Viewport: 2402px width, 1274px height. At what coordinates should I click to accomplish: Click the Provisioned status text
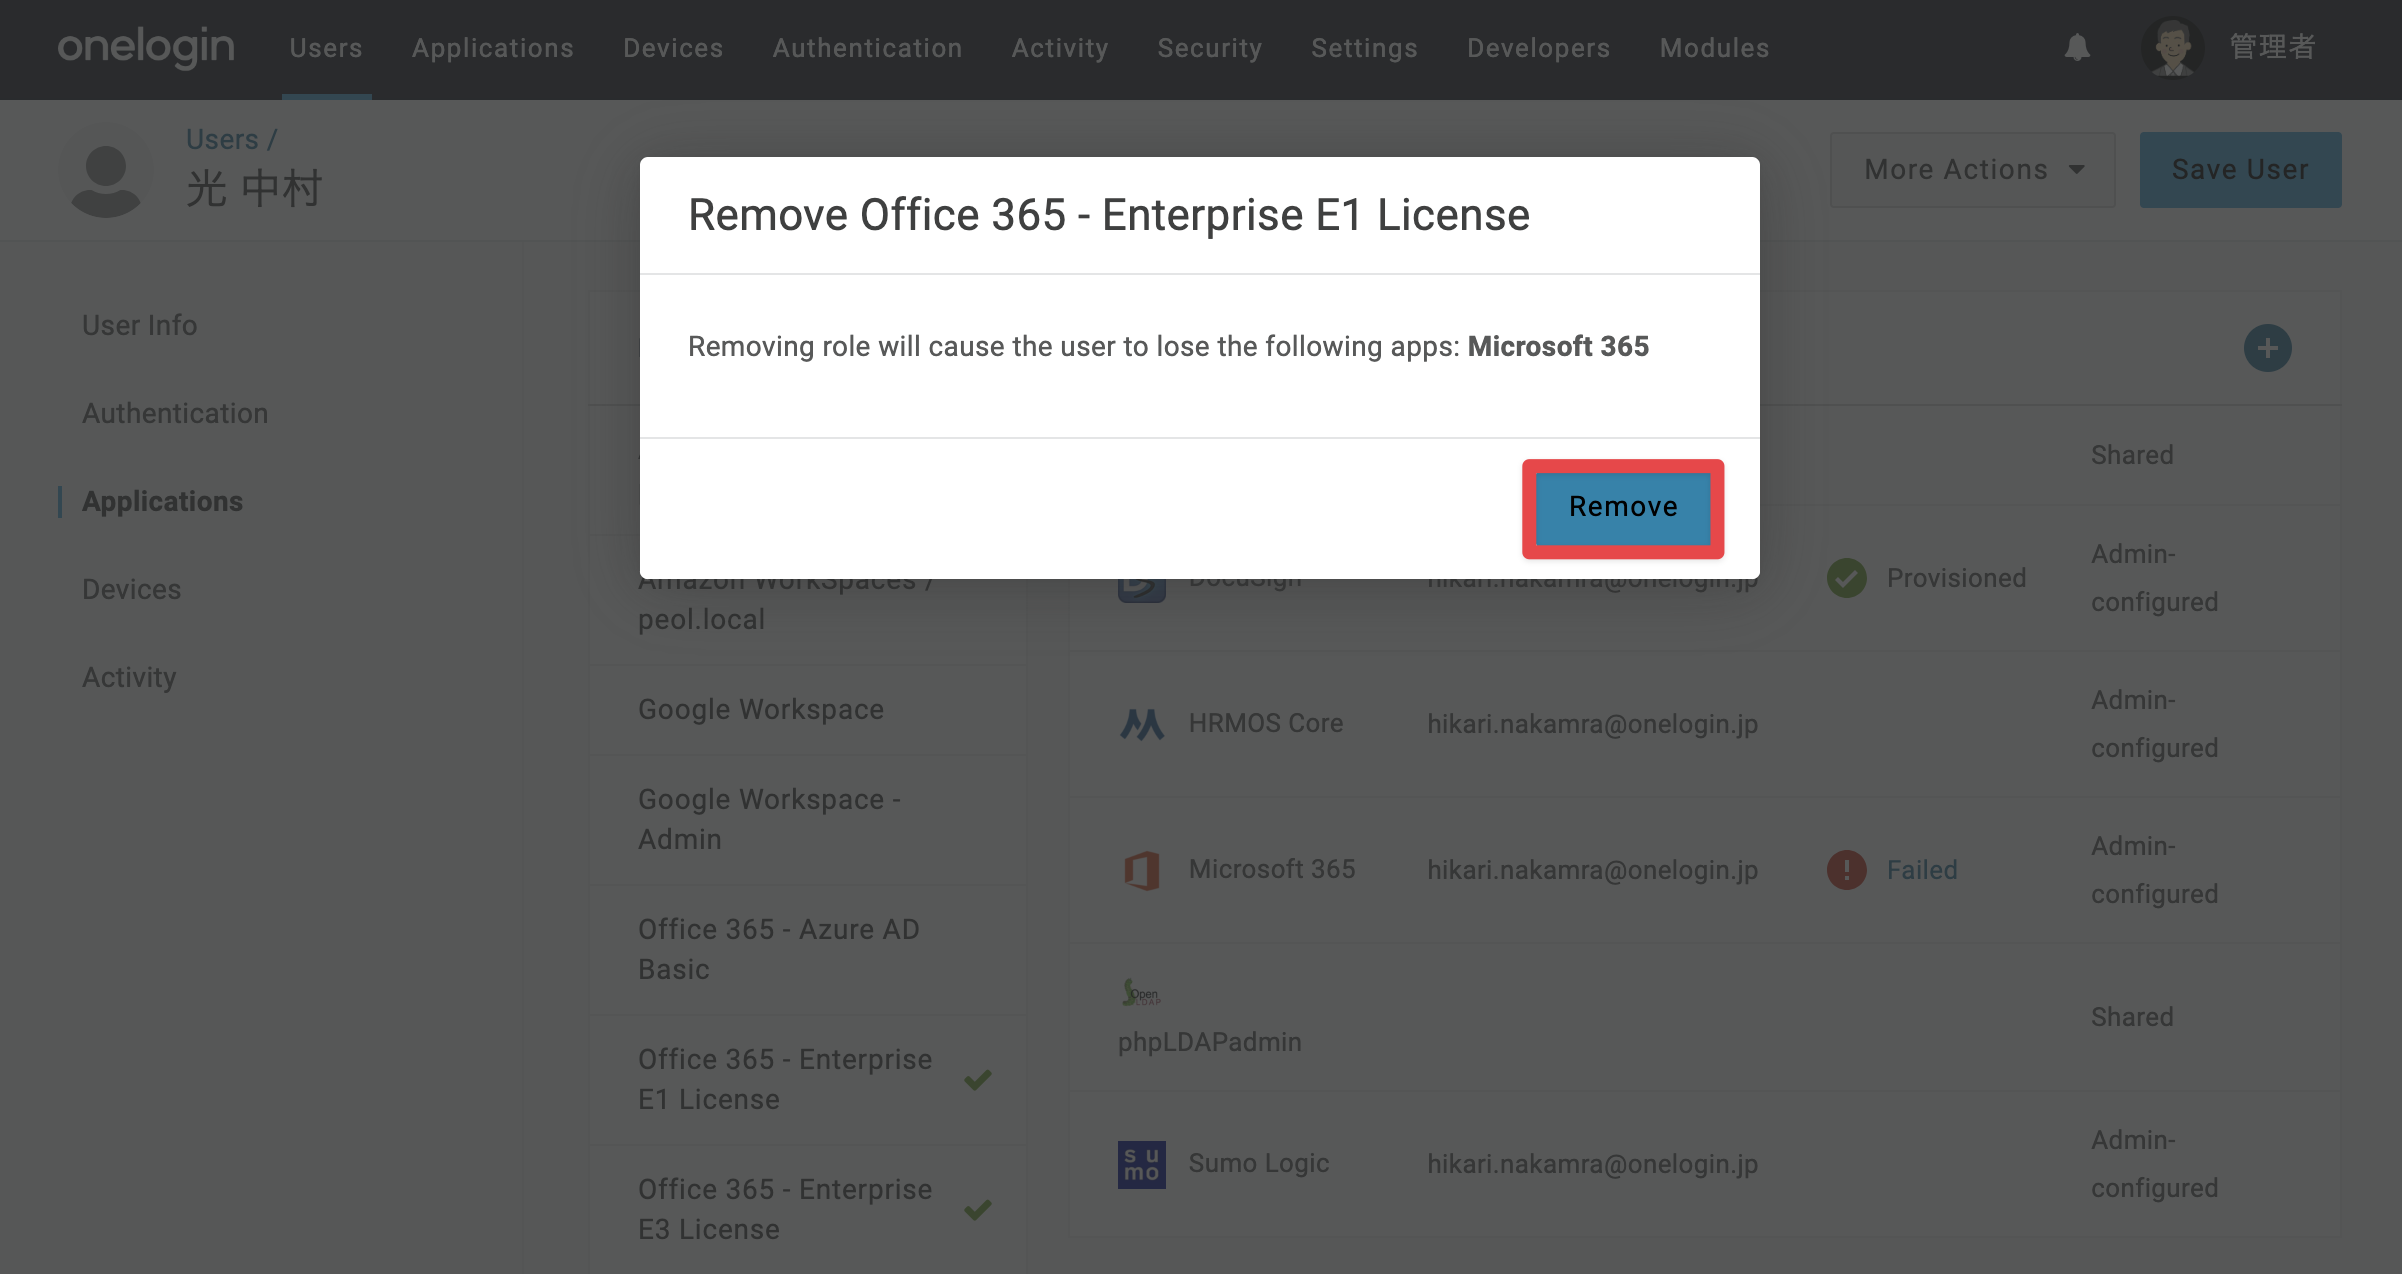coord(1957,578)
